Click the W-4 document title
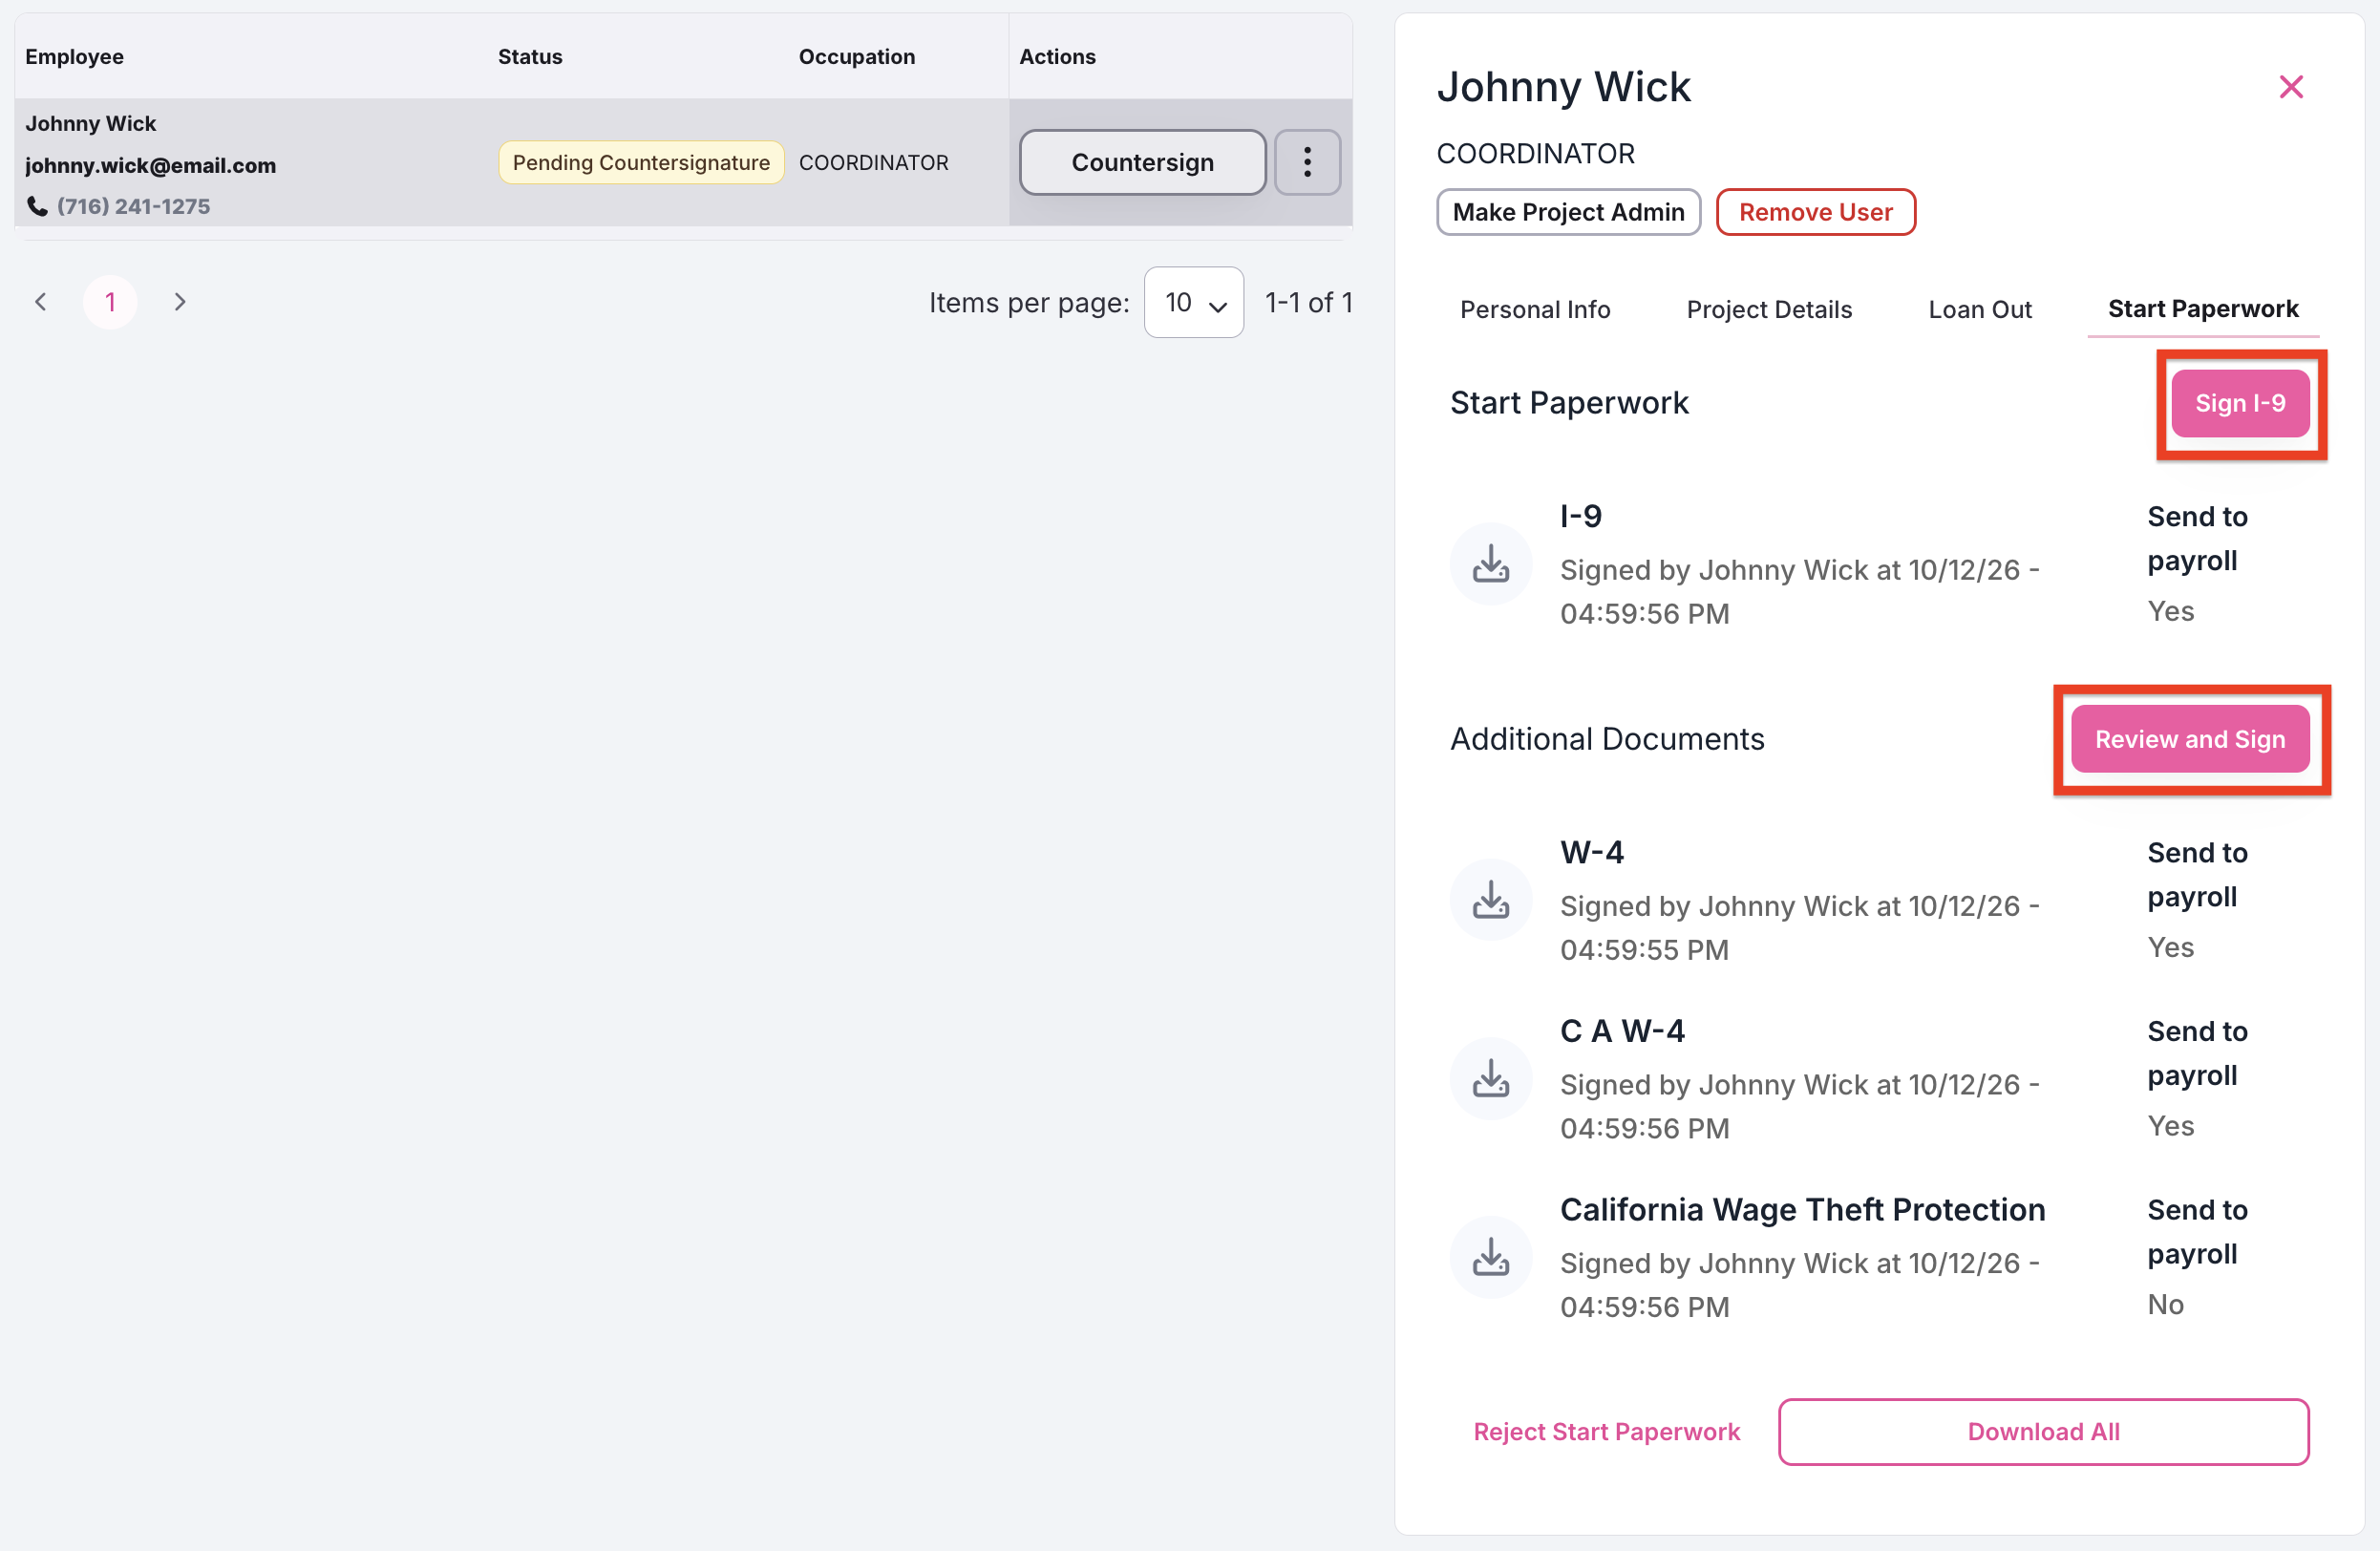The width and height of the screenshot is (2380, 1551). click(1592, 852)
